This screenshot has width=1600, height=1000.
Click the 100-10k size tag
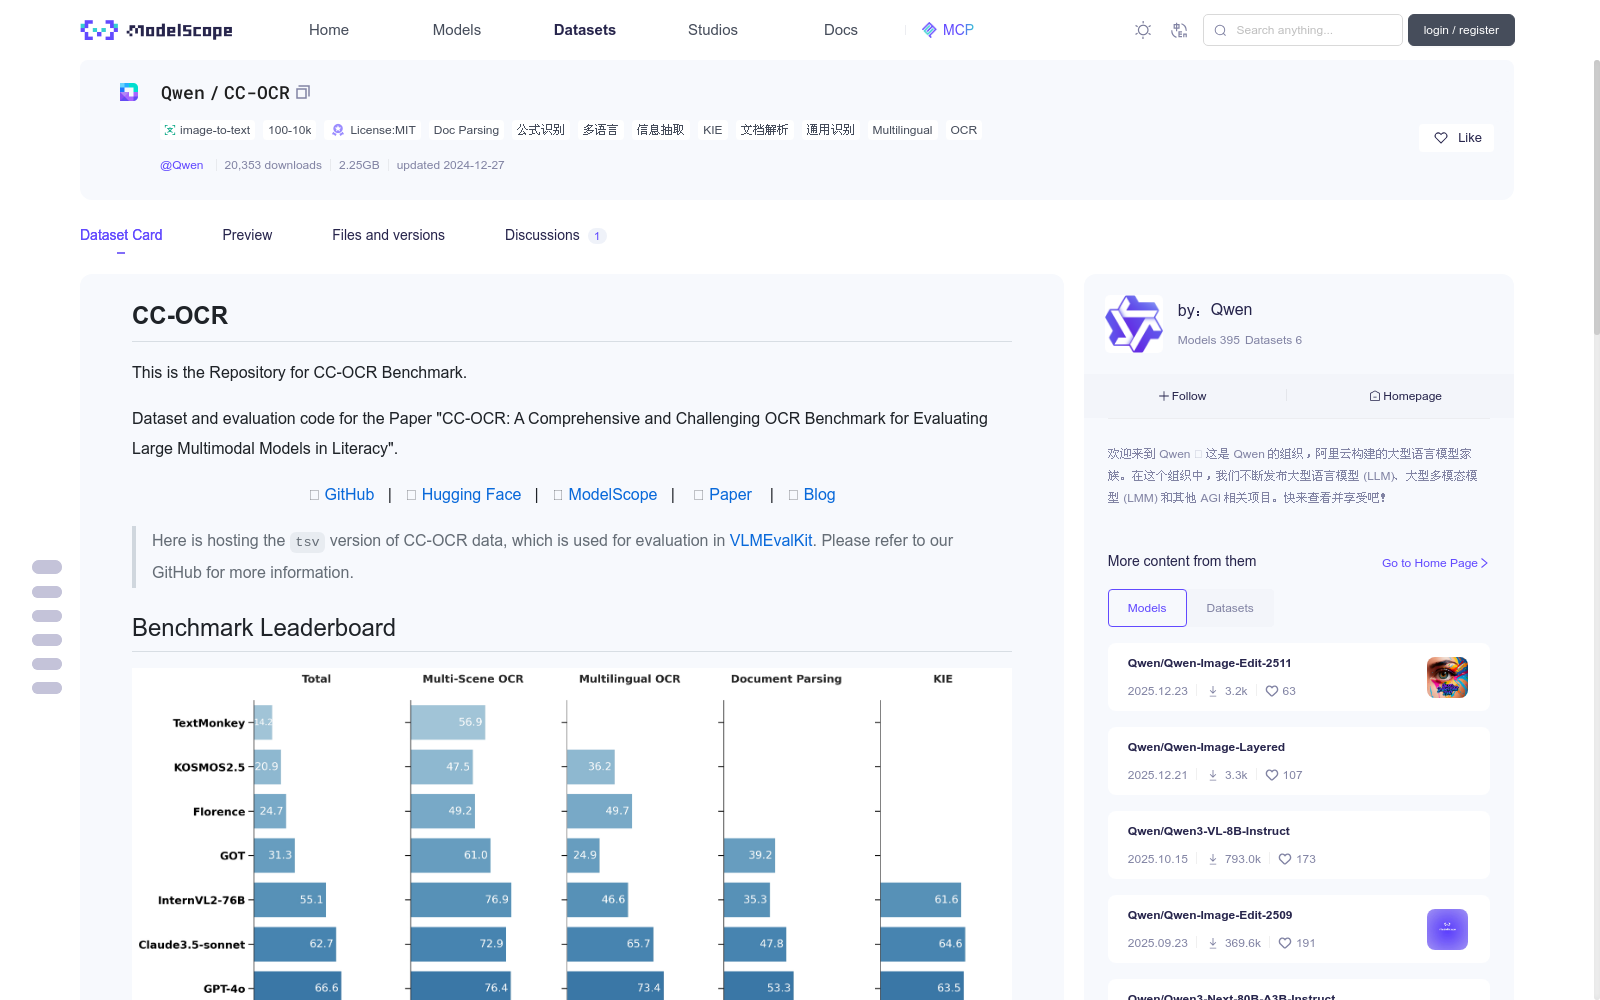tap(290, 130)
